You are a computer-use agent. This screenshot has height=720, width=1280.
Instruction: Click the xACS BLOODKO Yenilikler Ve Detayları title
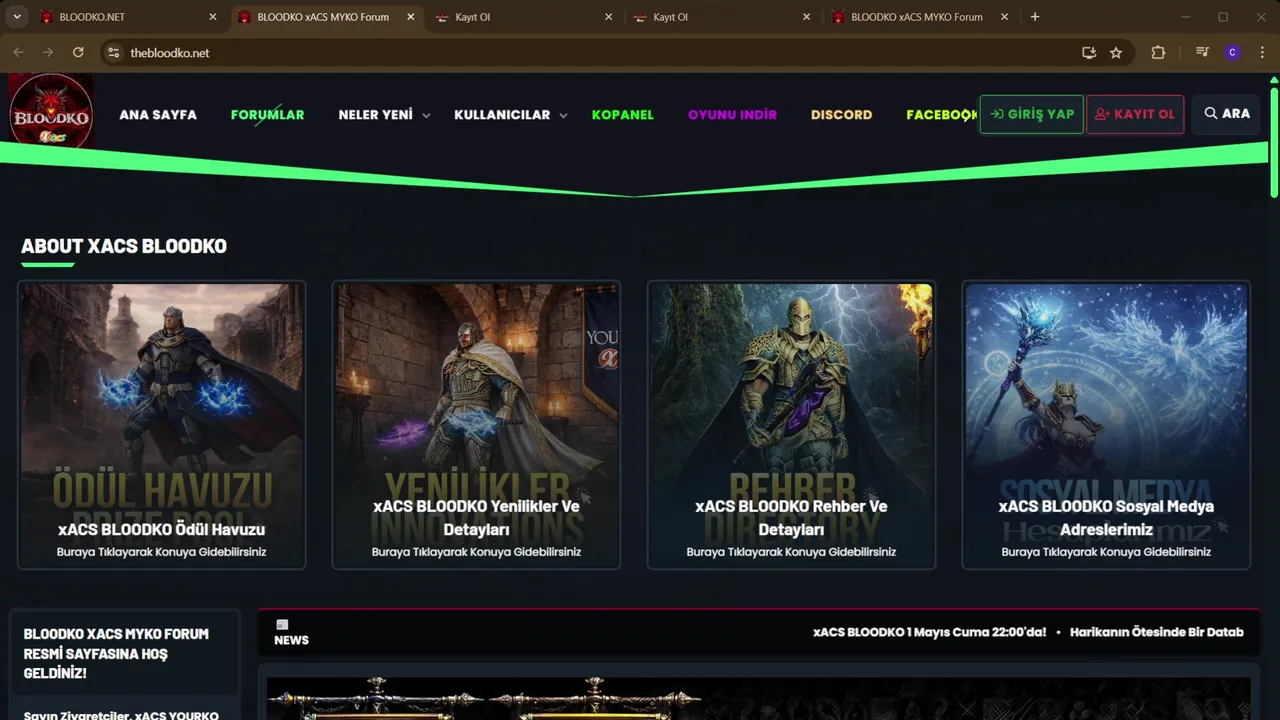coord(476,518)
